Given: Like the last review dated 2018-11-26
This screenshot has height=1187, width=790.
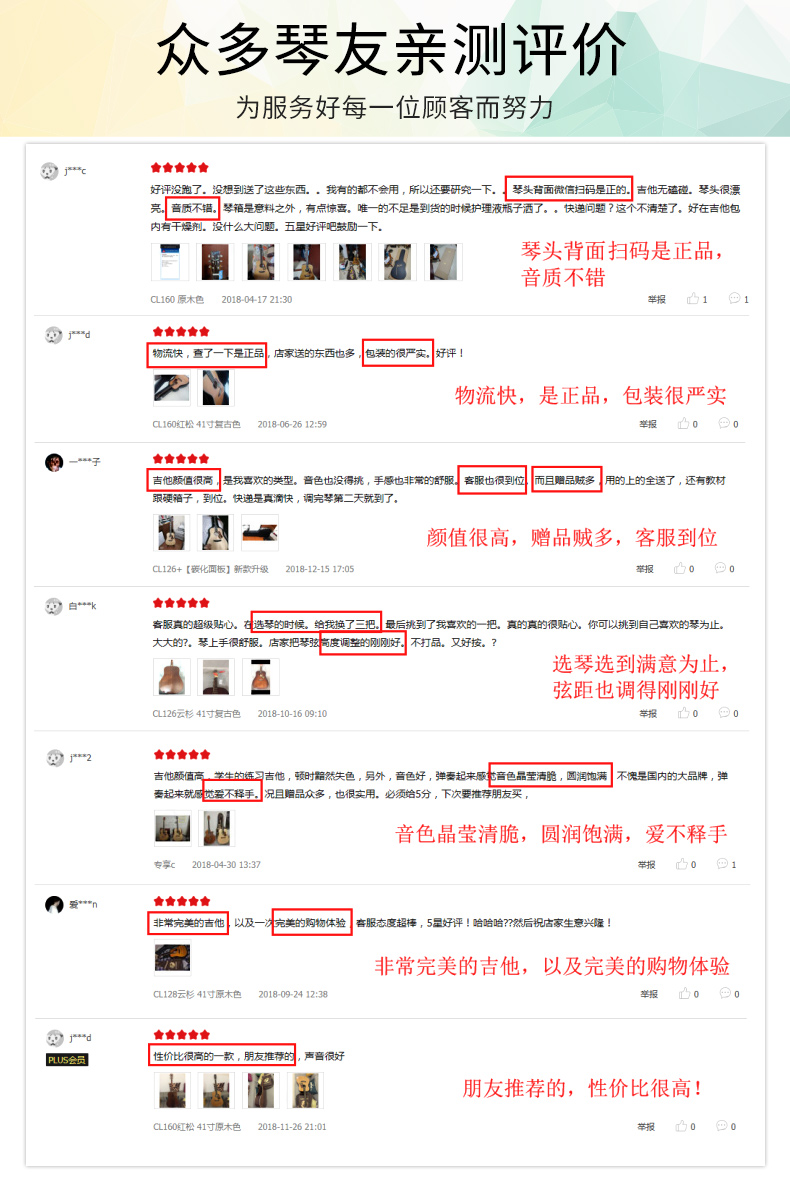Looking at the screenshot, I should click(681, 1126).
